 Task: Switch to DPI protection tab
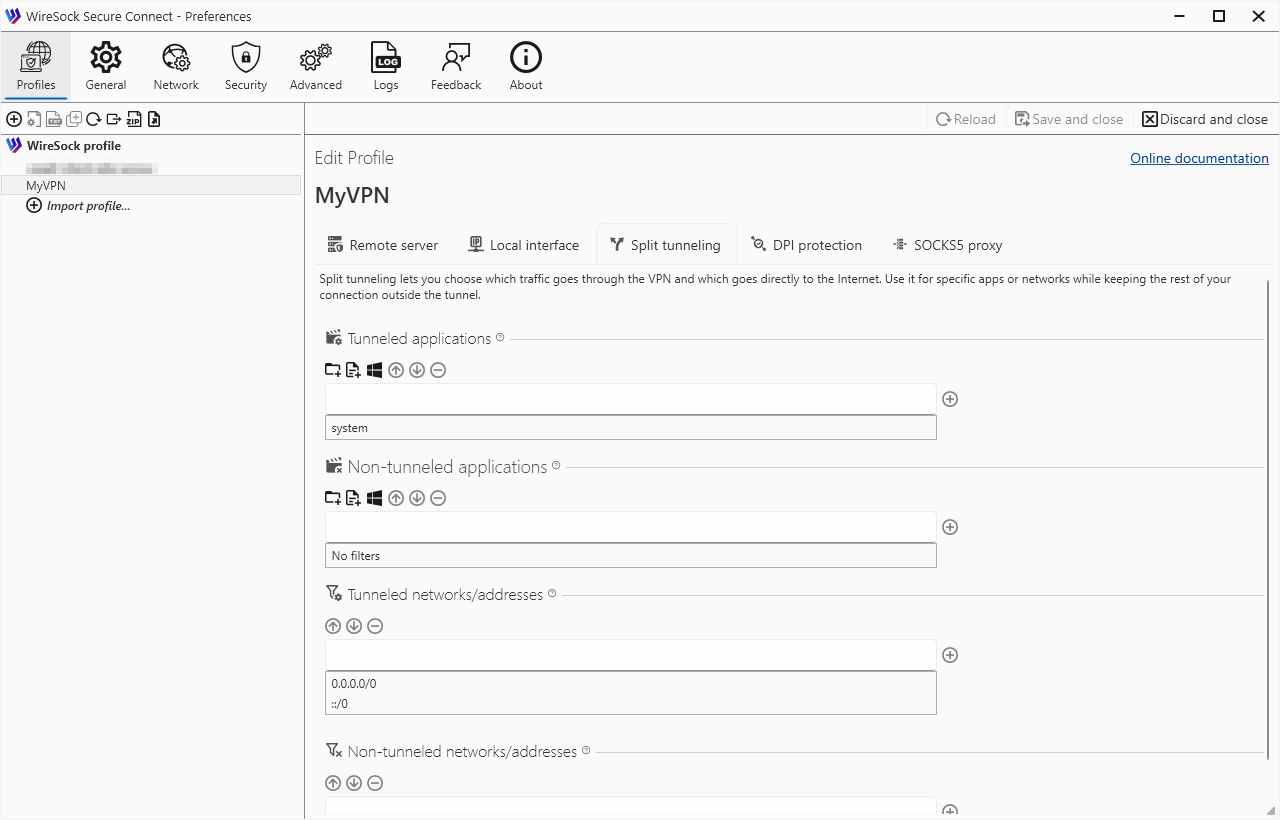[x=806, y=245]
